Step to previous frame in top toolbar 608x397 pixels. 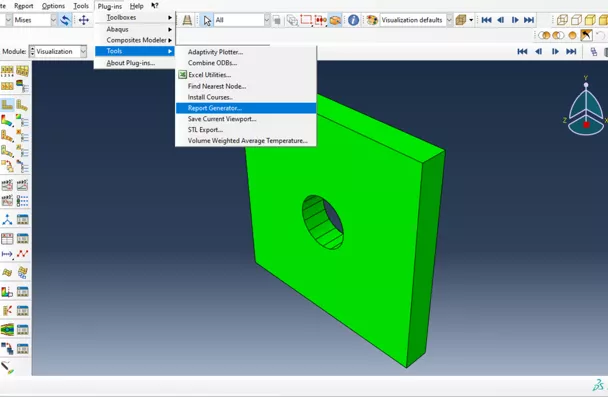(x=501, y=20)
